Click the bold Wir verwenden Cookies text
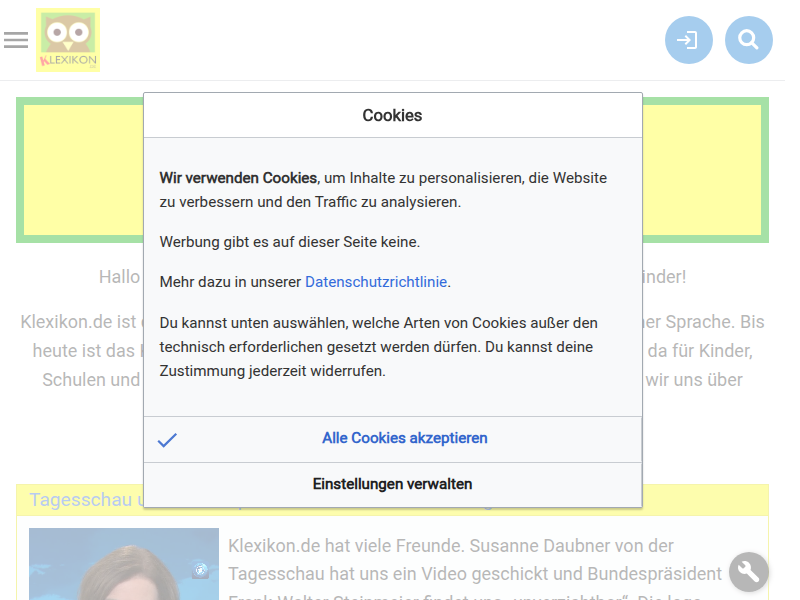 [238, 178]
